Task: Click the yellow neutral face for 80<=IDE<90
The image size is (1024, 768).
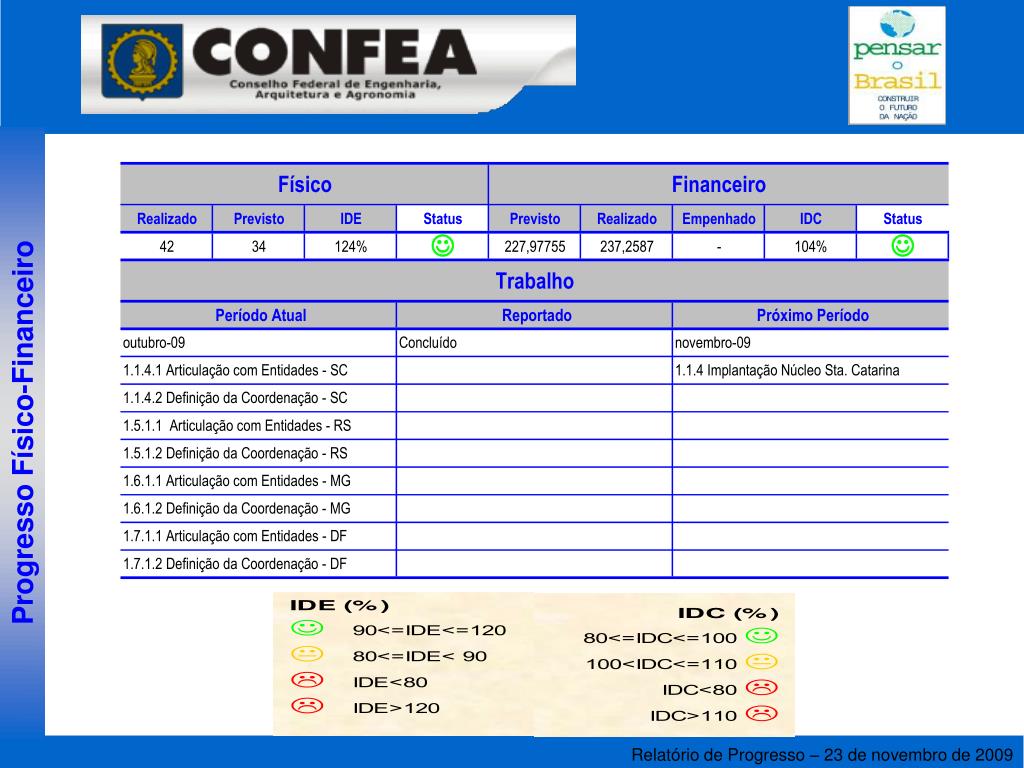Action: tap(307, 654)
